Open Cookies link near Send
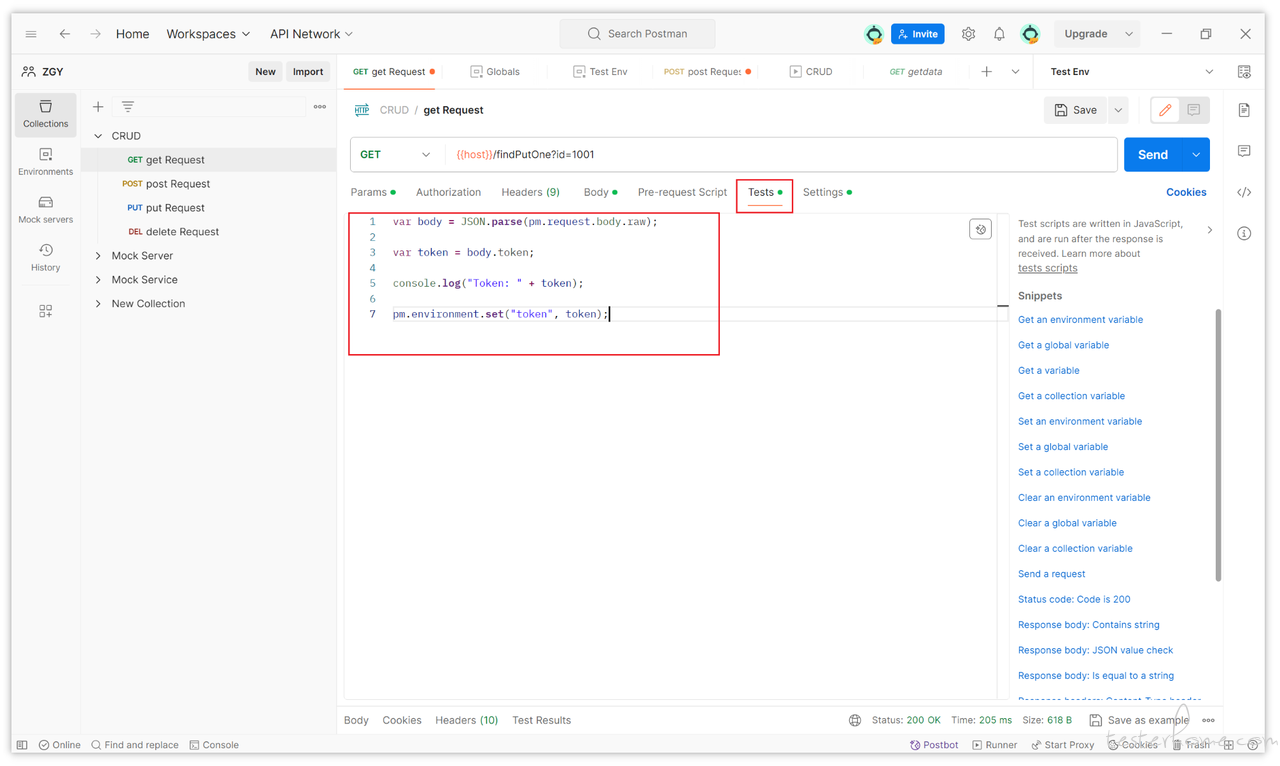The width and height of the screenshot is (1280, 766). pyautogui.click(x=1186, y=192)
